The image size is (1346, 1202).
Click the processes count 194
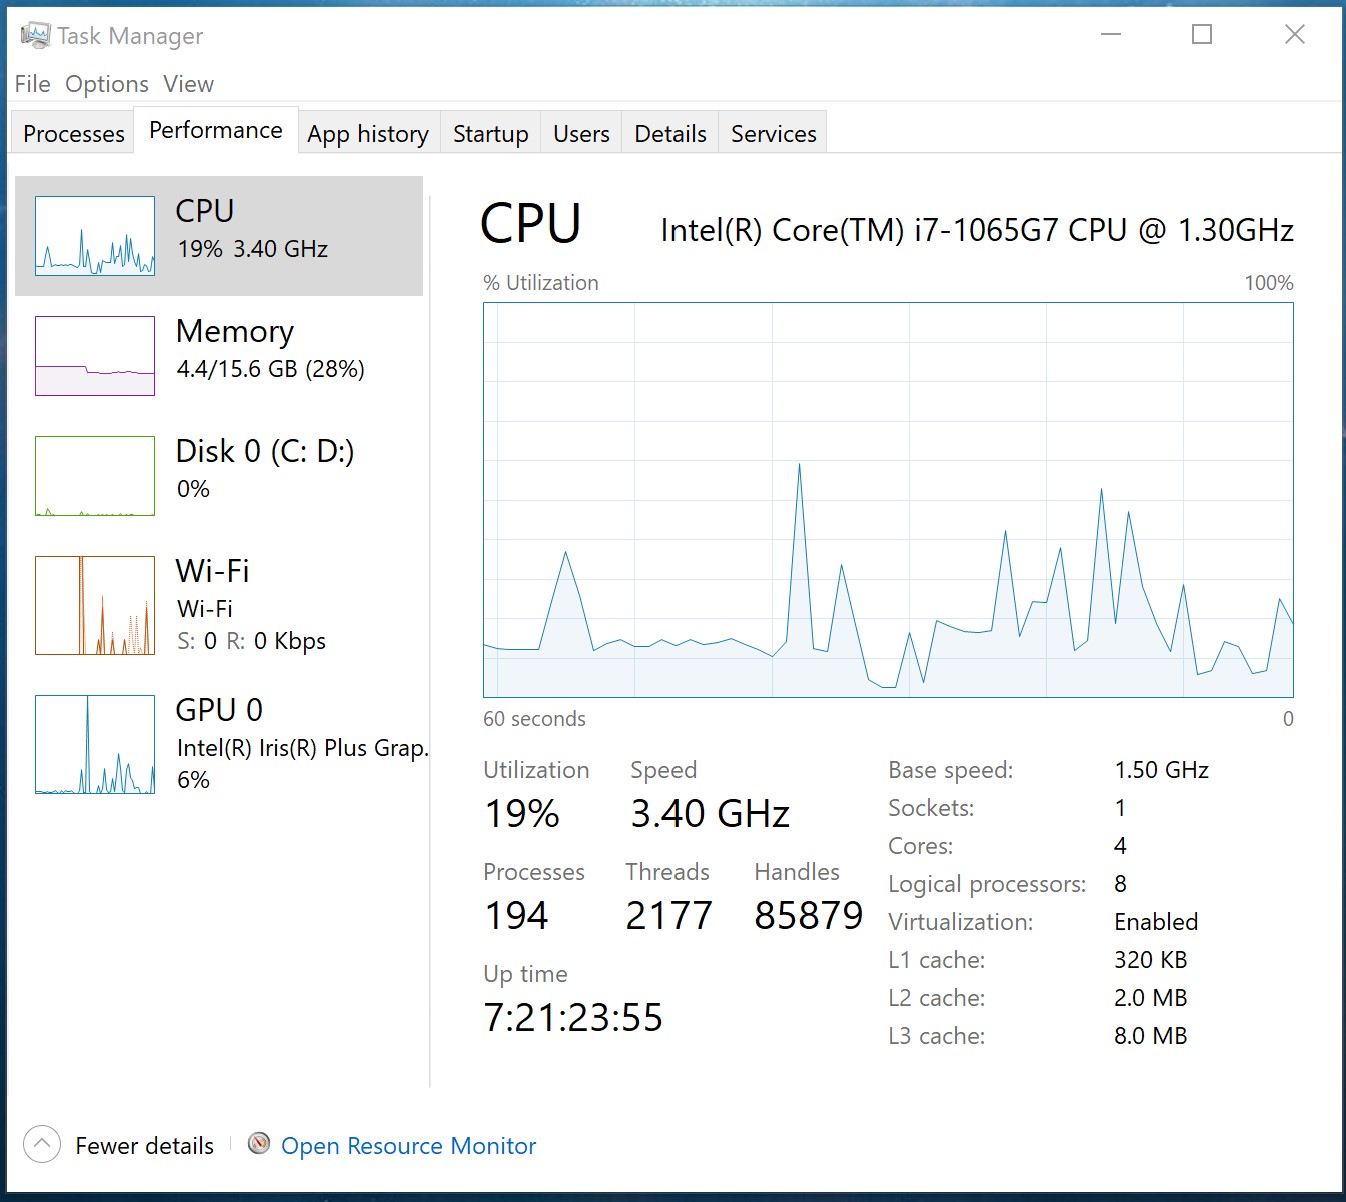coord(516,915)
